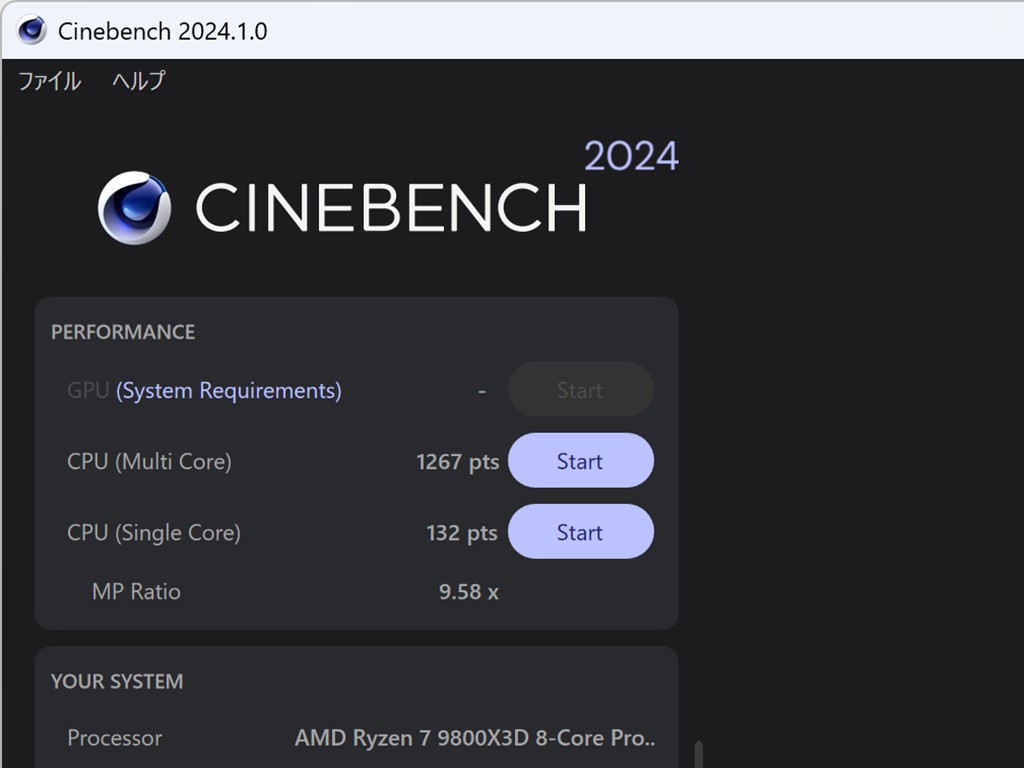
Task: Open the GPU System Requirements link
Action: (x=229, y=390)
